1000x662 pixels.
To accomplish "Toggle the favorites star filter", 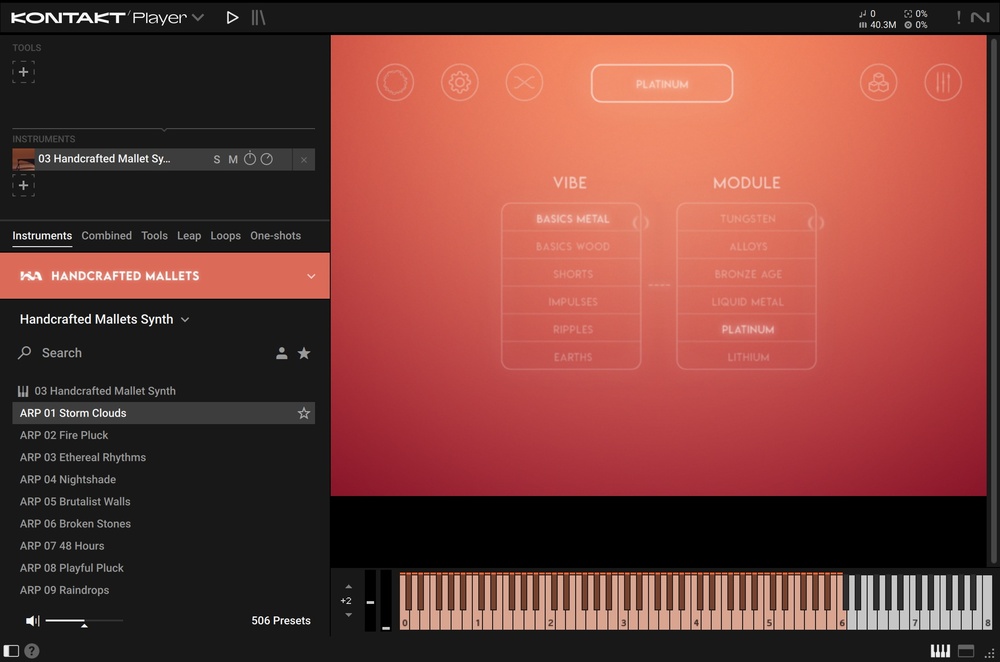I will (304, 353).
